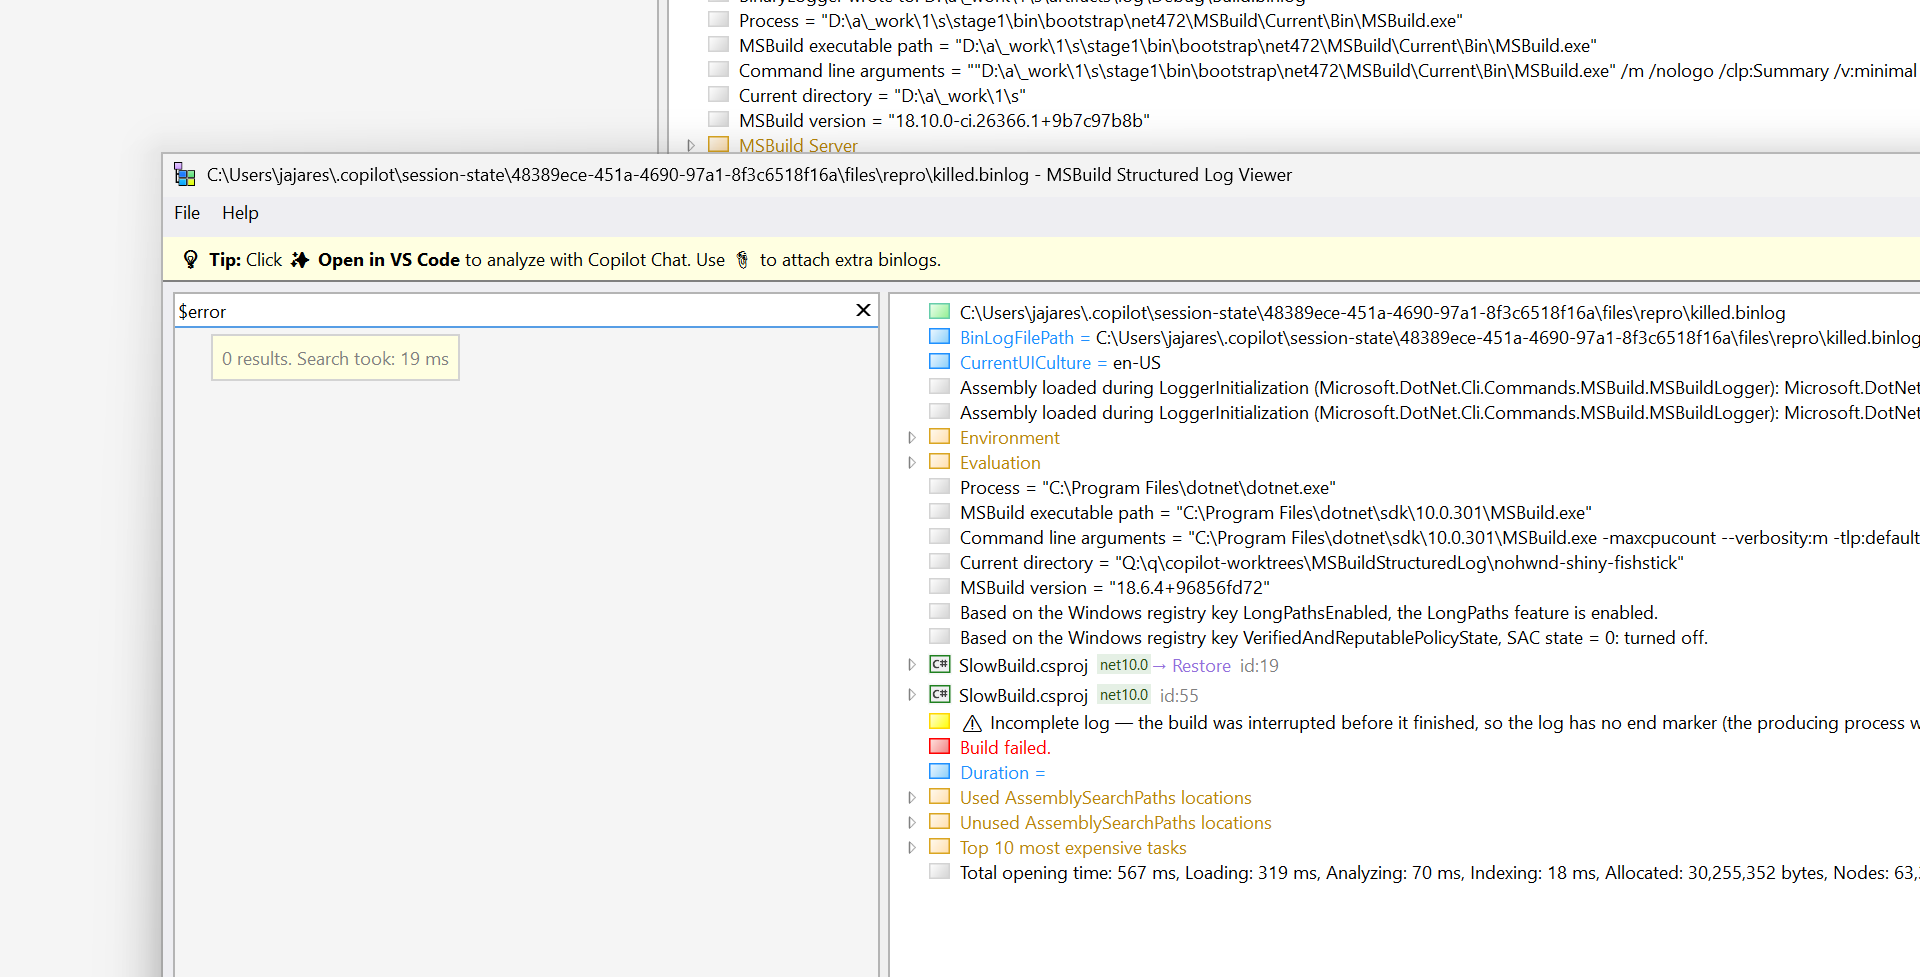Select 'Current directory = D:\a\_work\1\s' in background window
The width and height of the screenshot is (1920, 977).
pyautogui.click(x=882, y=96)
